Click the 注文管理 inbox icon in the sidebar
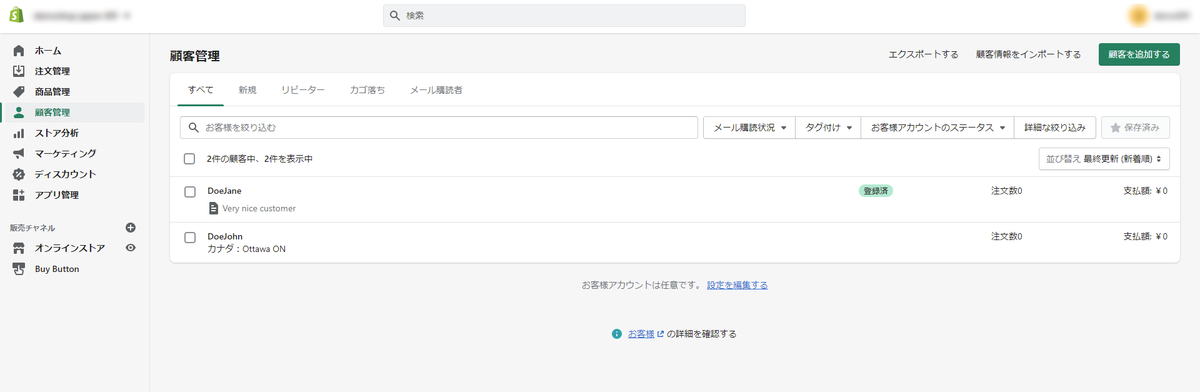The image size is (1200, 392). tap(18, 71)
